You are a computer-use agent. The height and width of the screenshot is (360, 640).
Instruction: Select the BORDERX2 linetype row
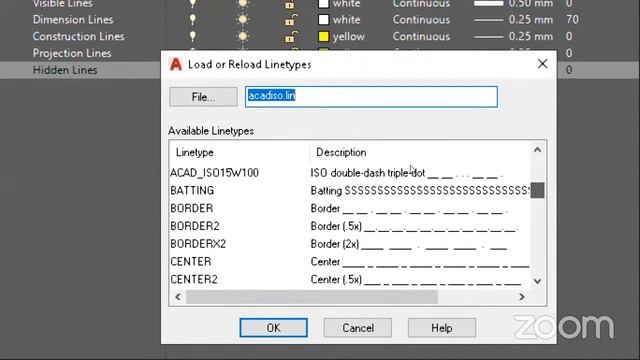(350, 244)
